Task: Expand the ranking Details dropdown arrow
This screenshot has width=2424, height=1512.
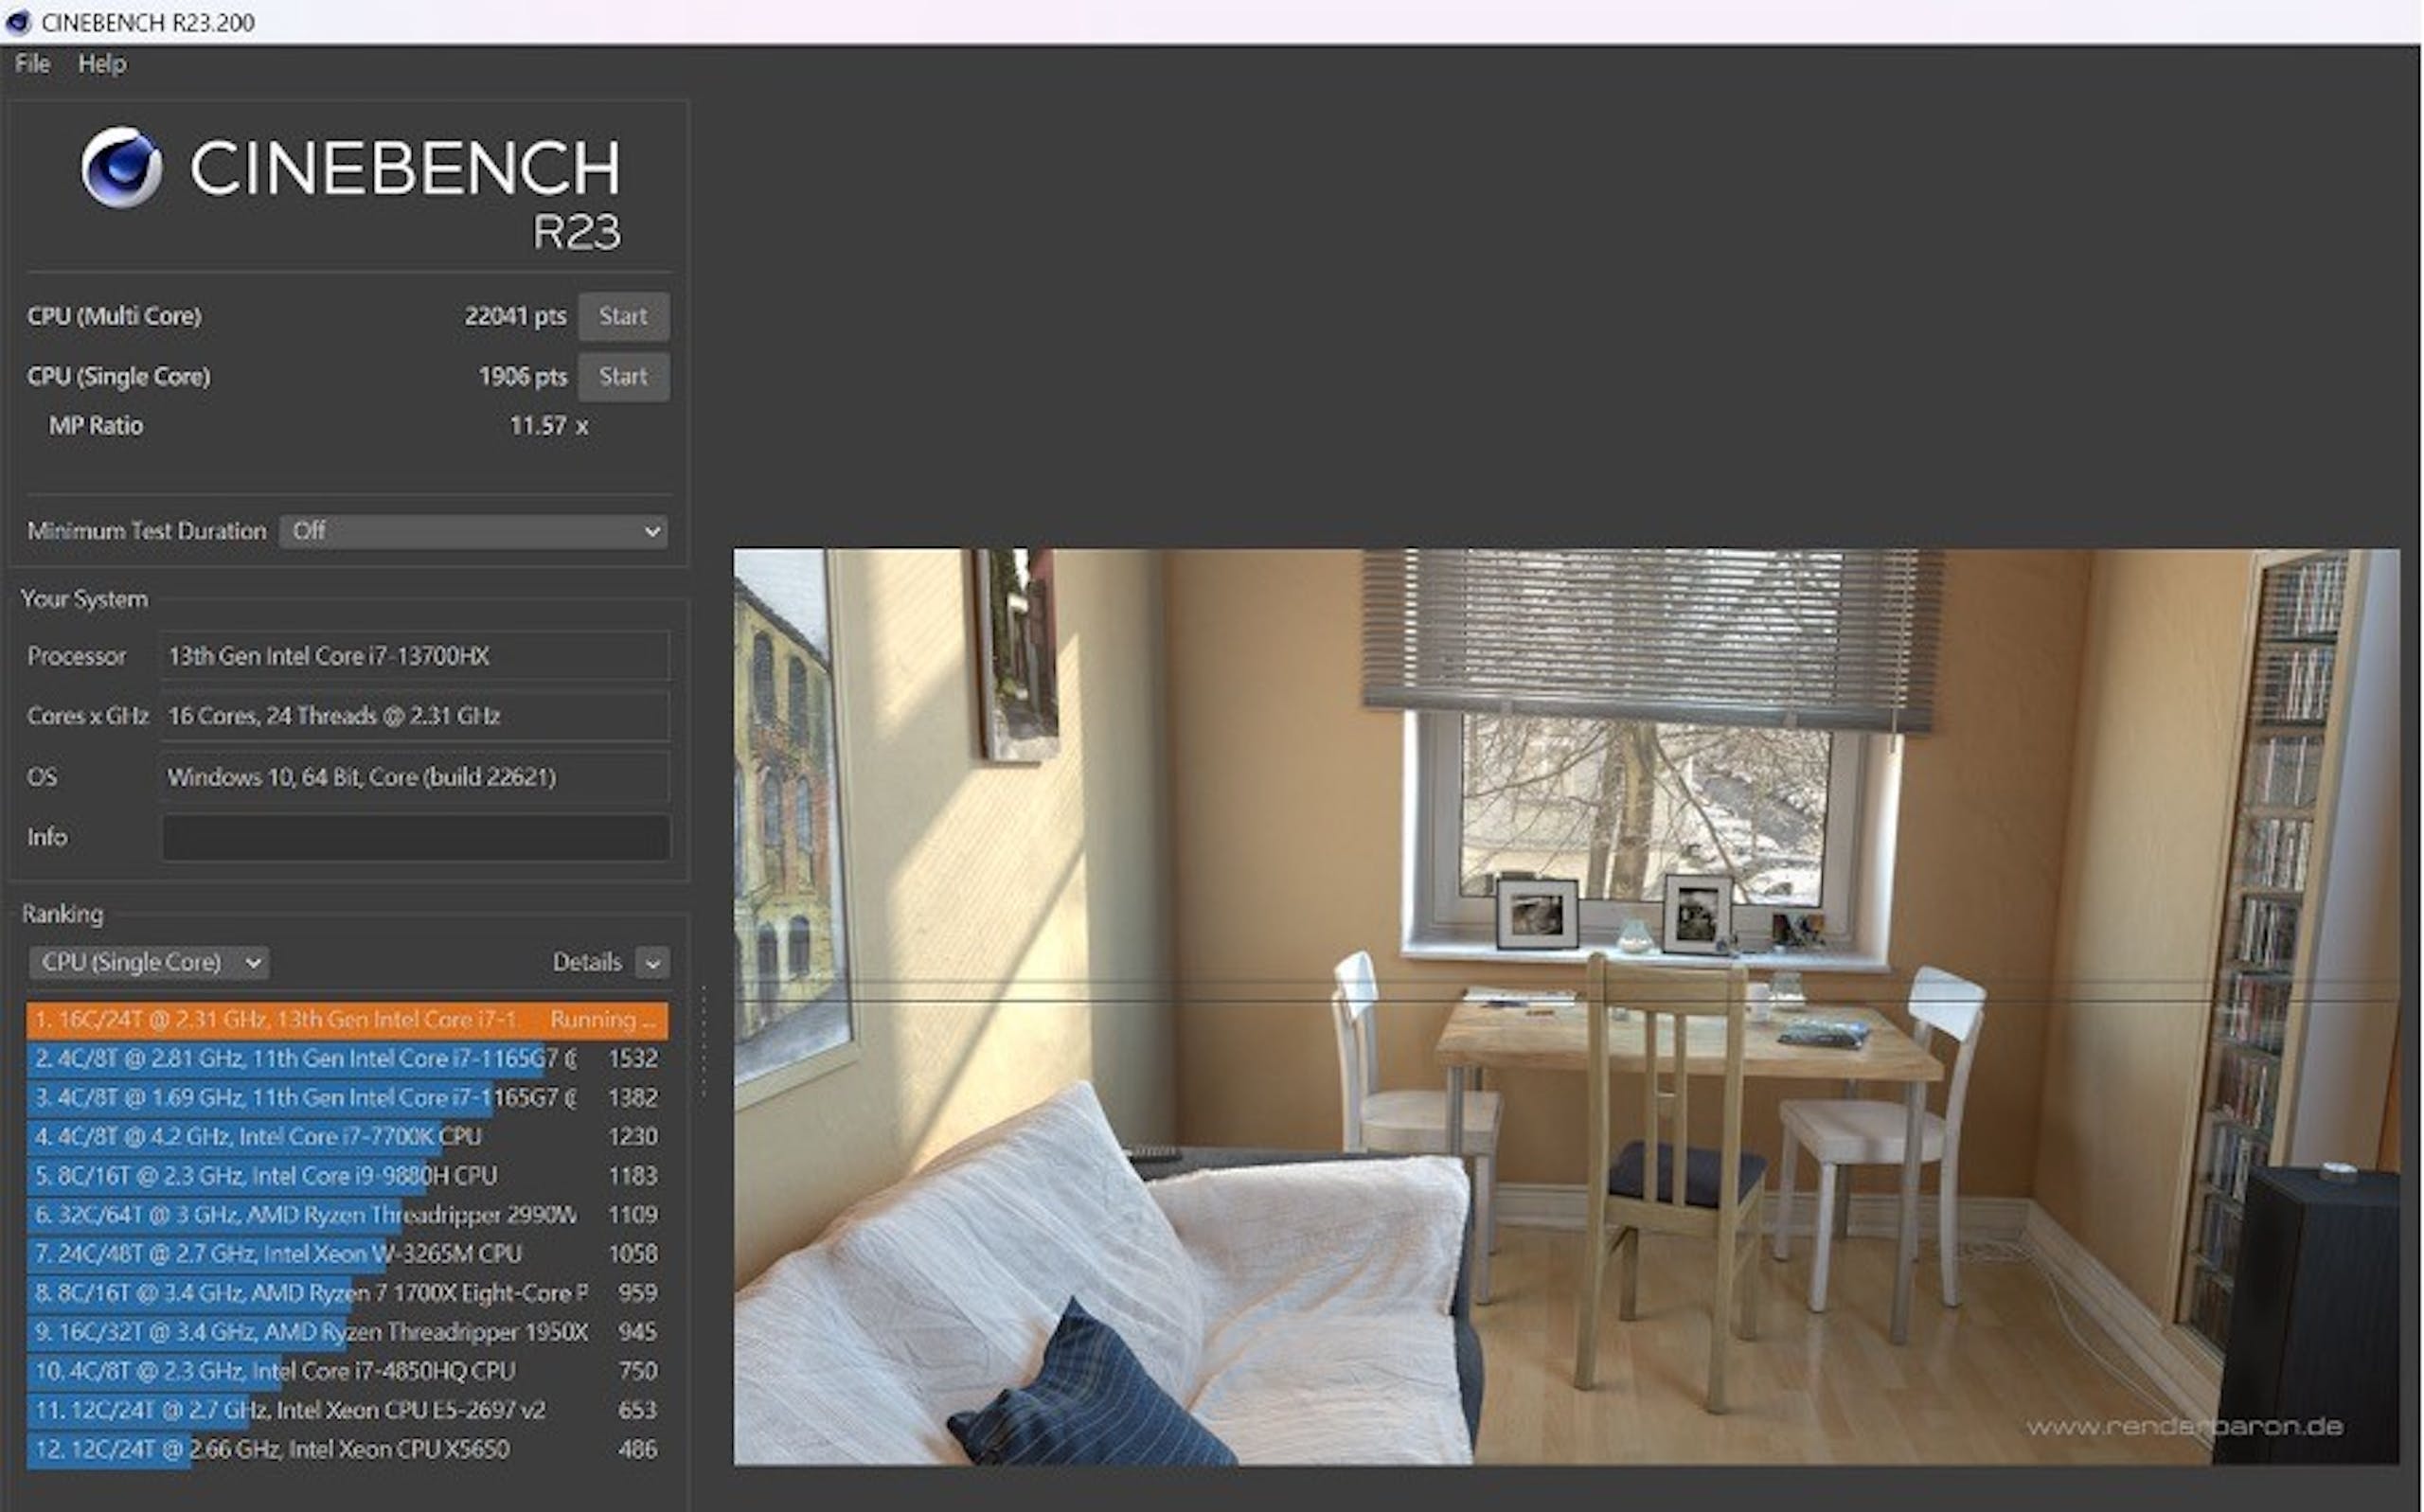Action: coord(653,963)
